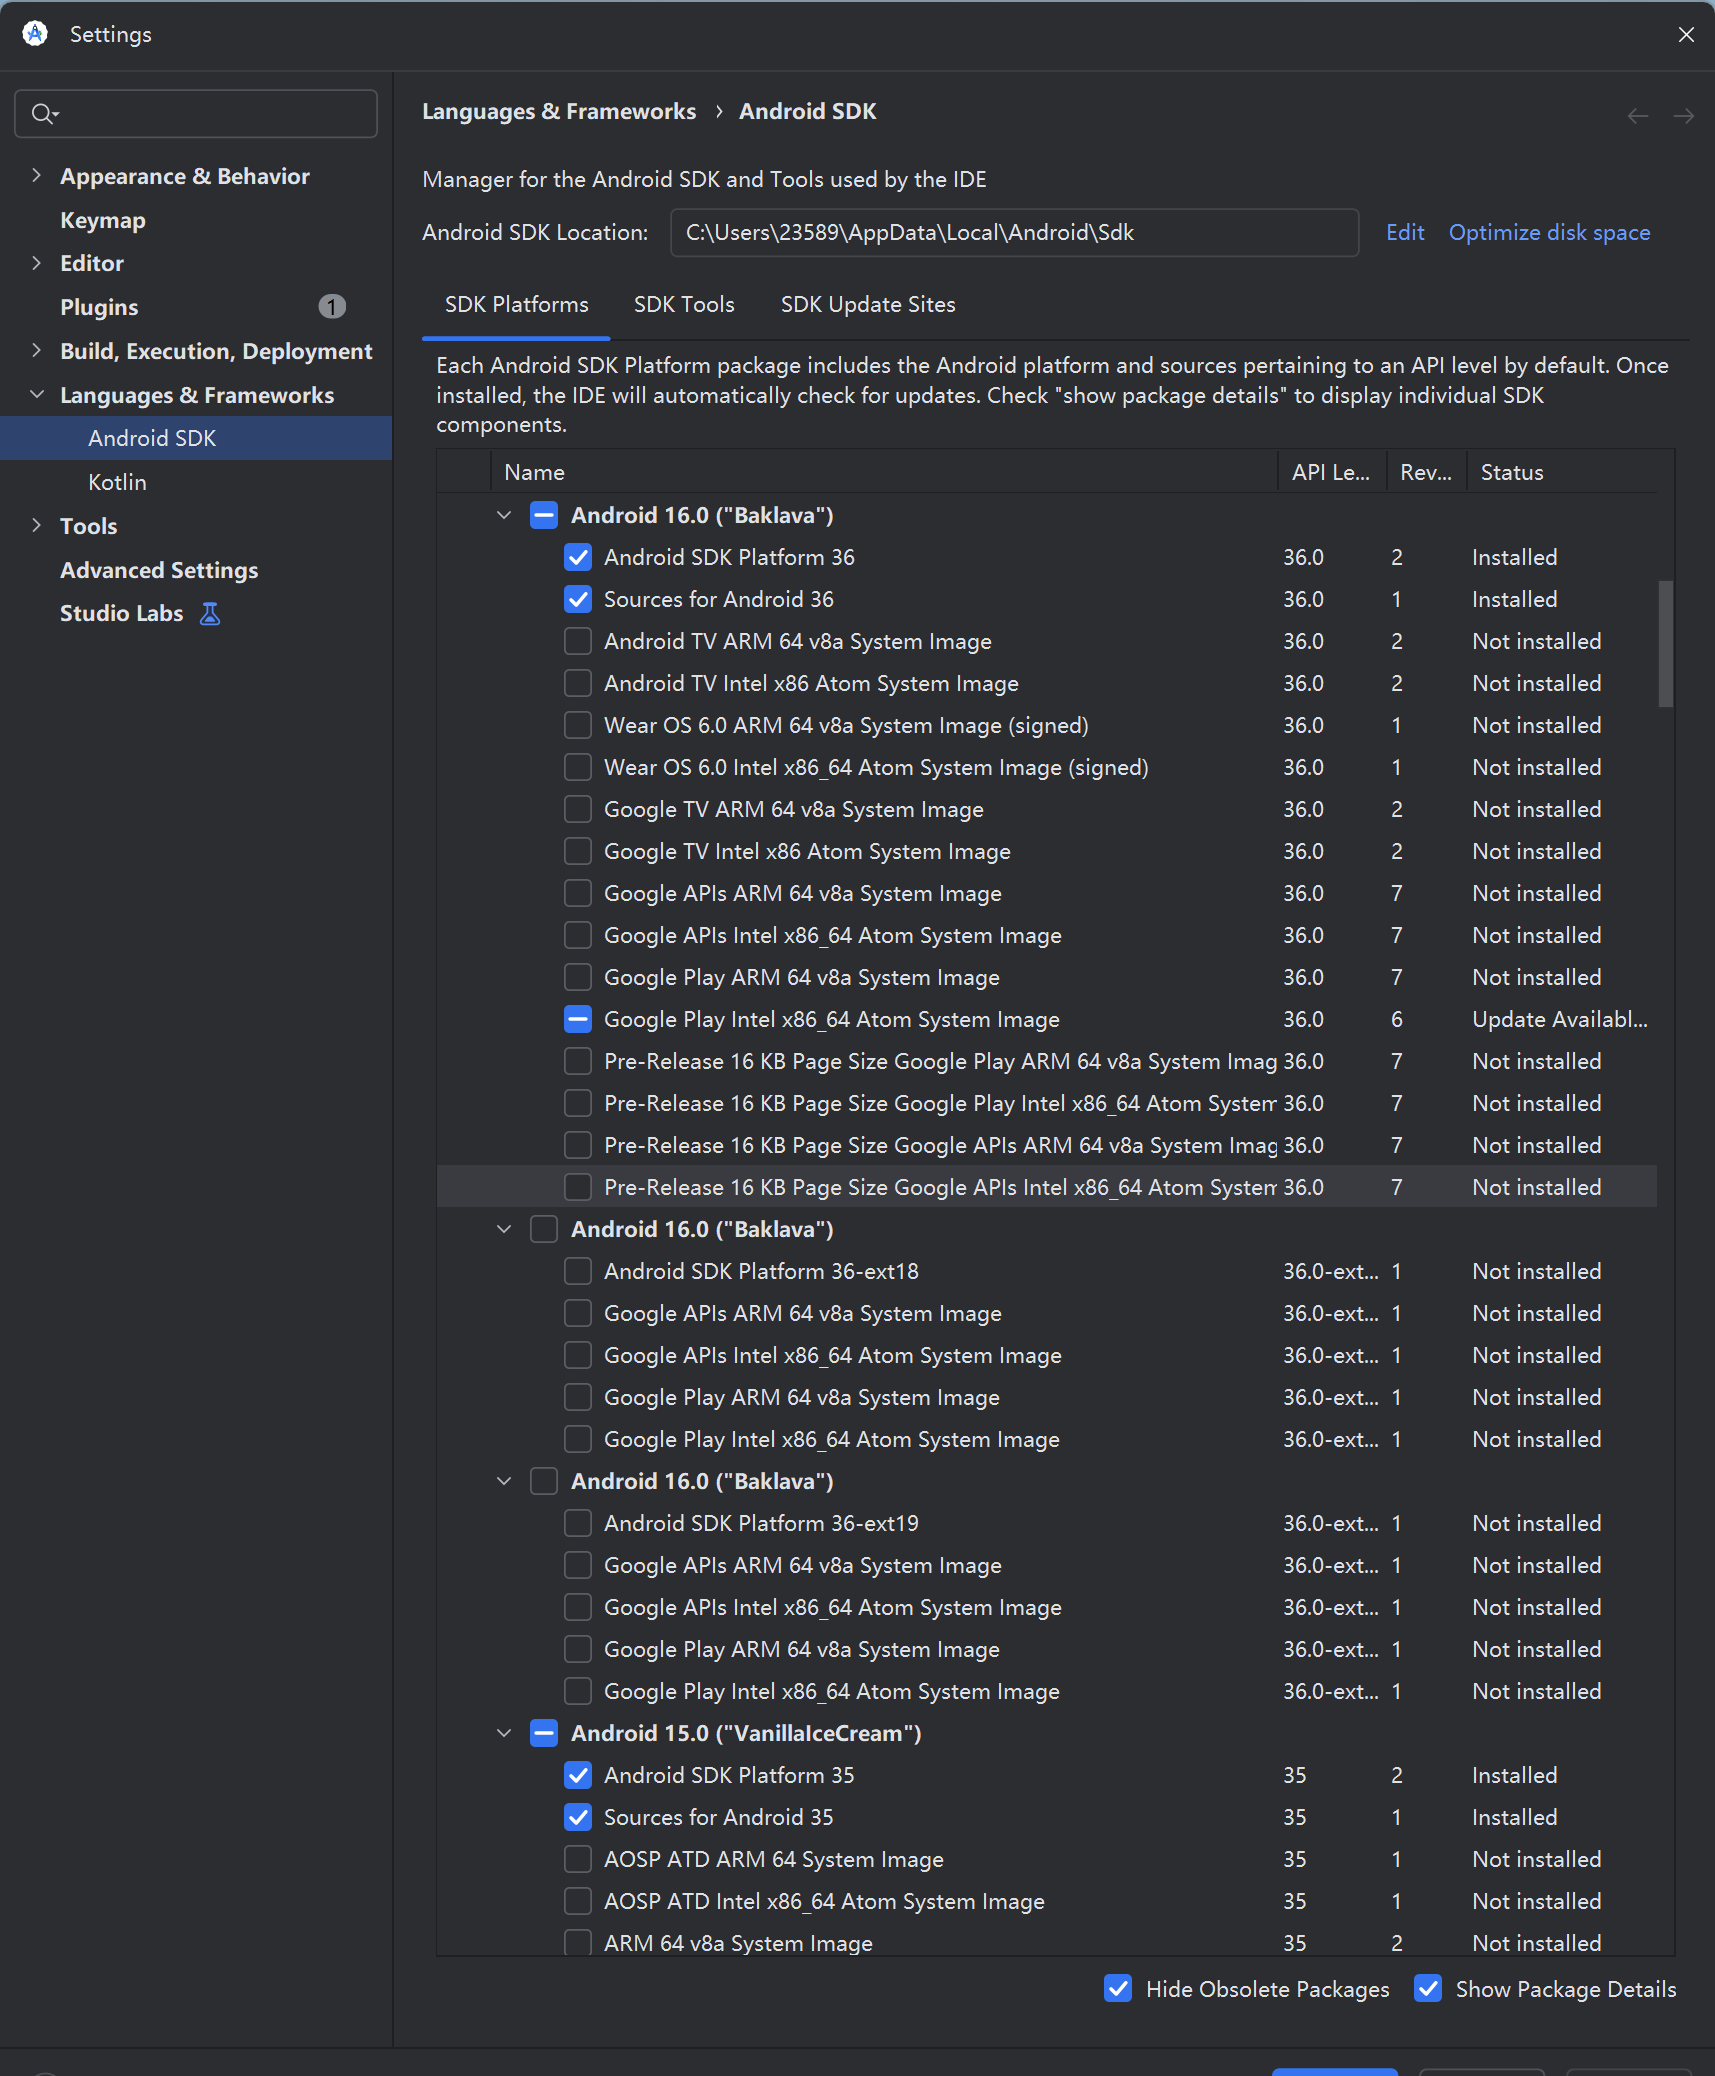1715x2076 pixels.
Task: Uncheck Sources for Android 36
Action: click(x=578, y=599)
